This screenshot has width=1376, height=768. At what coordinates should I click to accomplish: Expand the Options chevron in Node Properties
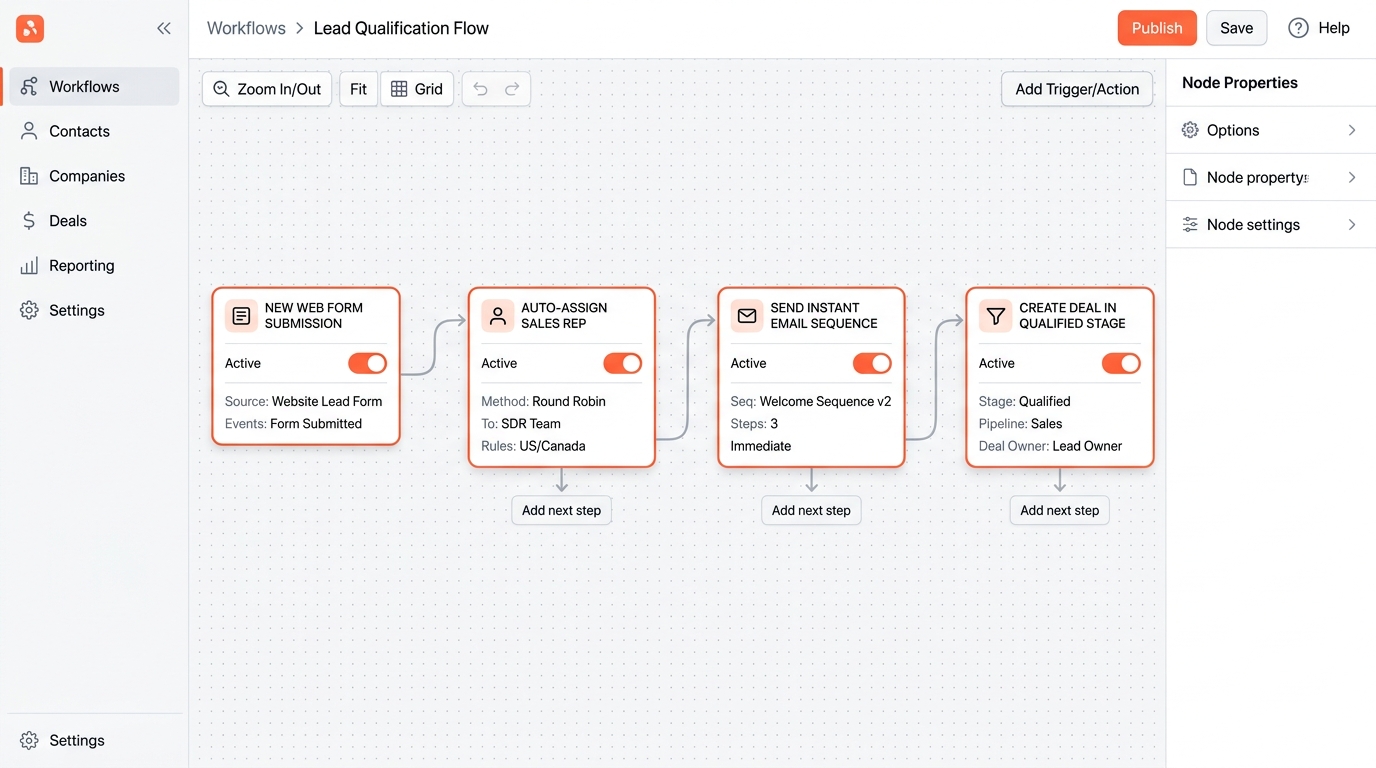[1352, 130]
